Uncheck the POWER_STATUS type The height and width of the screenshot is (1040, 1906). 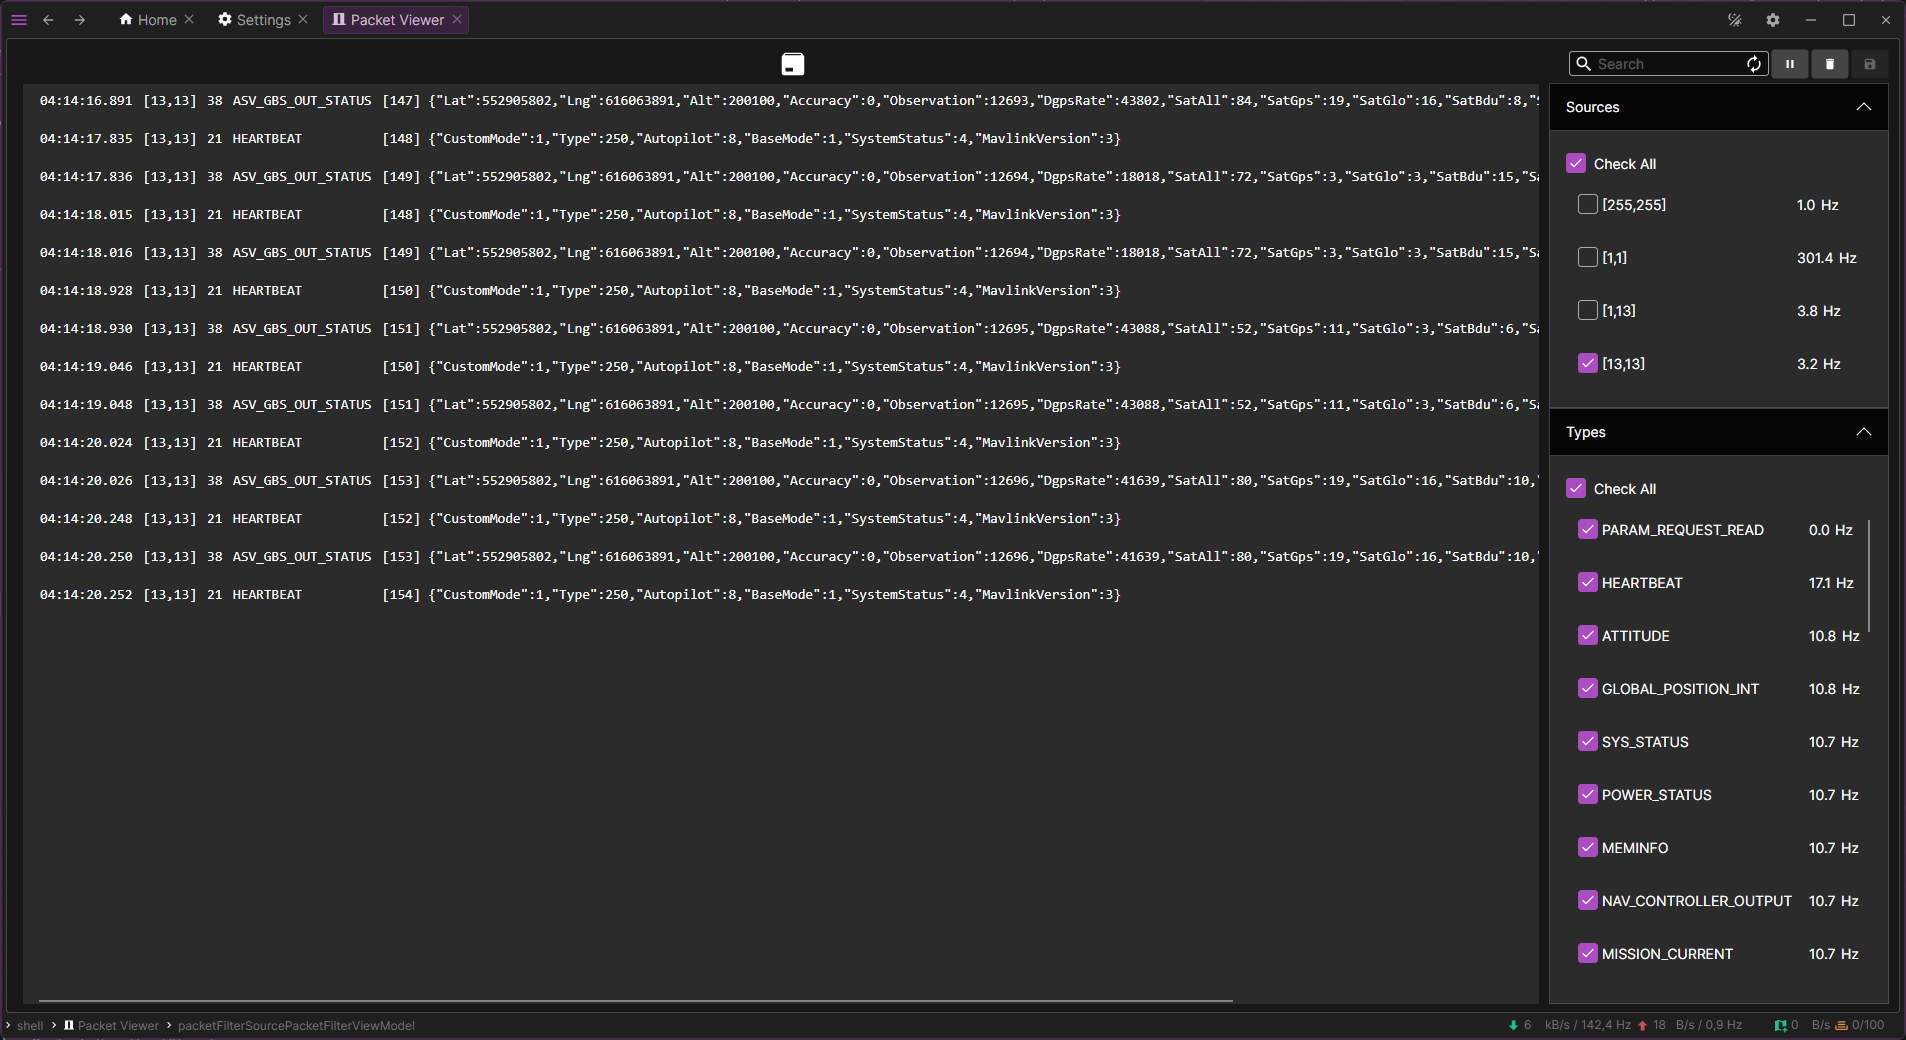tap(1588, 794)
